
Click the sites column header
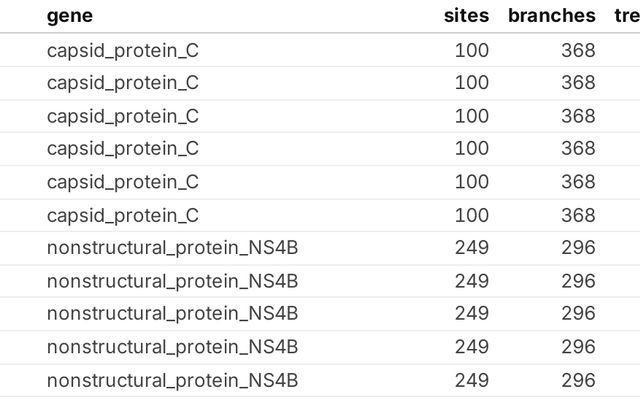466,15
